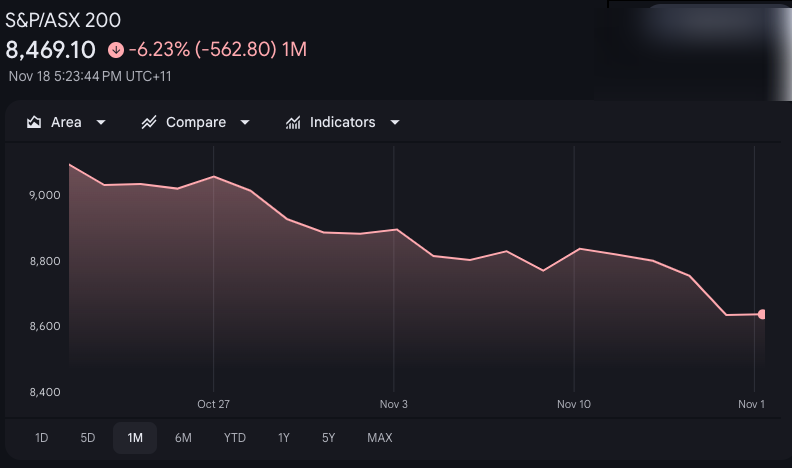Select the active 1M range tab
Screen dimensions: 792x468
(x=135, y=438)
